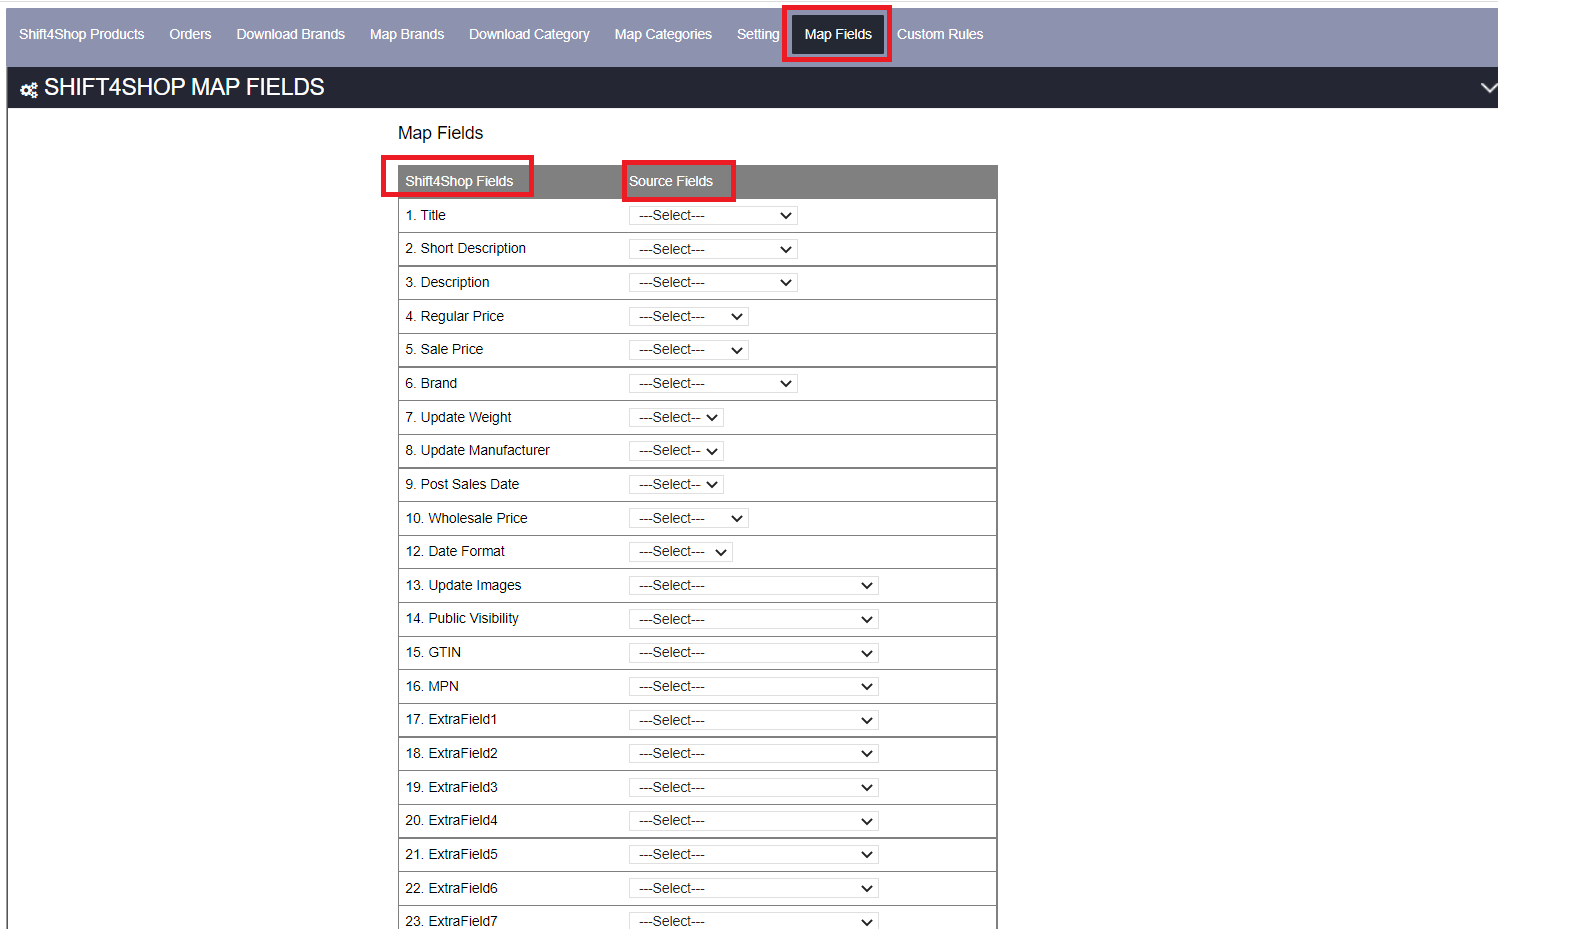Open the Short Description source dropdown
The image size is (1596, 929).
[x=713, y=249]
